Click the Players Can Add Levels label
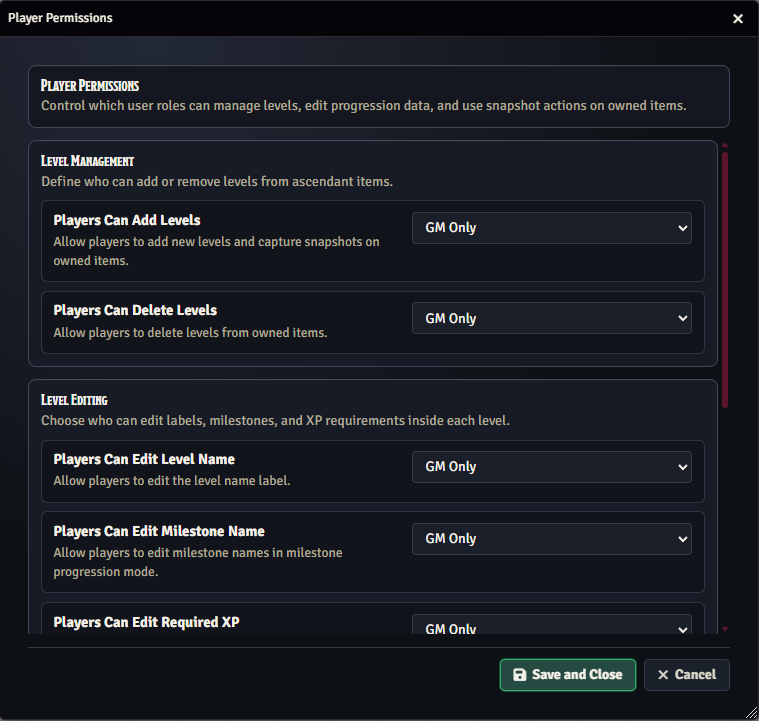The height and width of the screenshot is (721, 759). click(127, 220)
